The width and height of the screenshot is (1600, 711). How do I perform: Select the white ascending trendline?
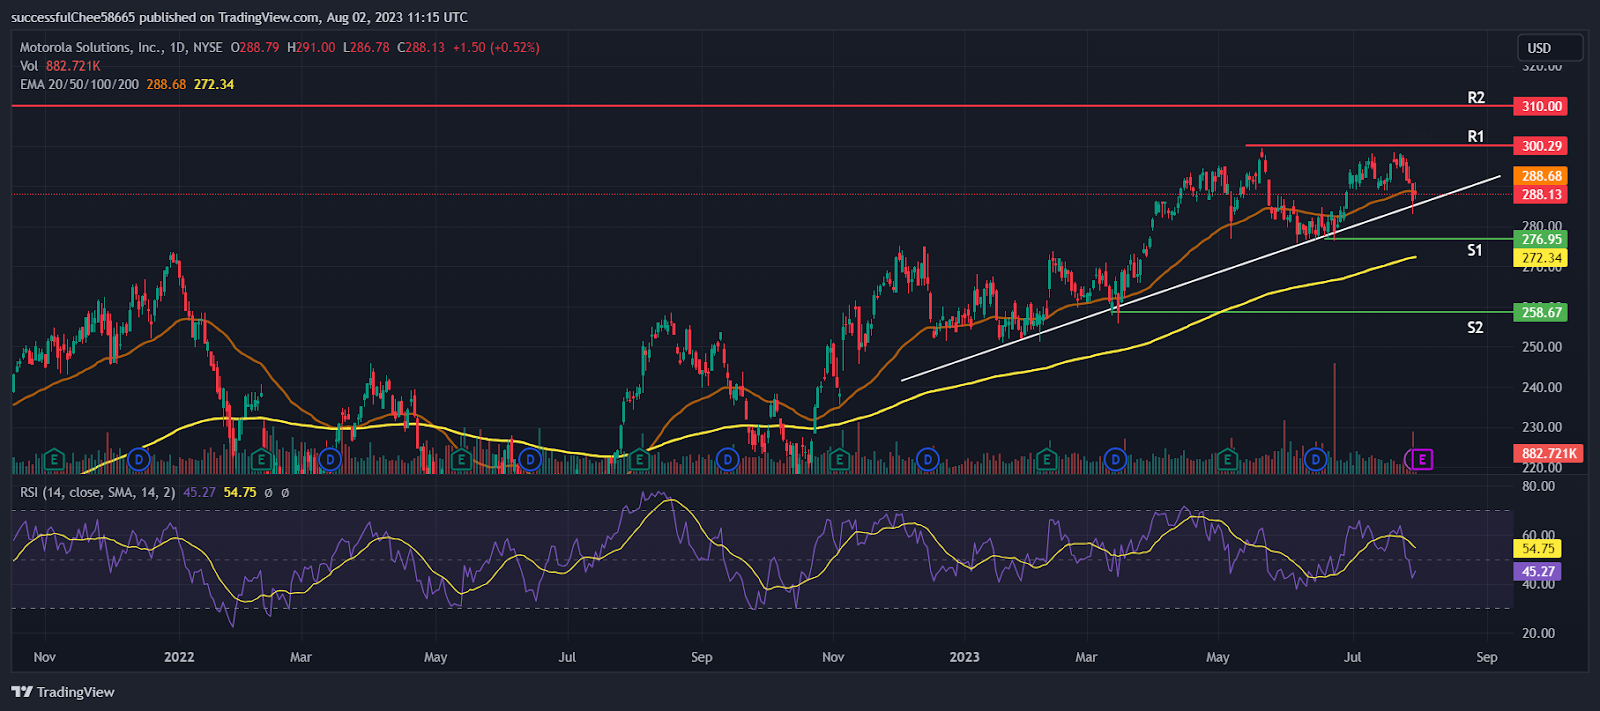pyautogui.click(x=1200, y=278)
